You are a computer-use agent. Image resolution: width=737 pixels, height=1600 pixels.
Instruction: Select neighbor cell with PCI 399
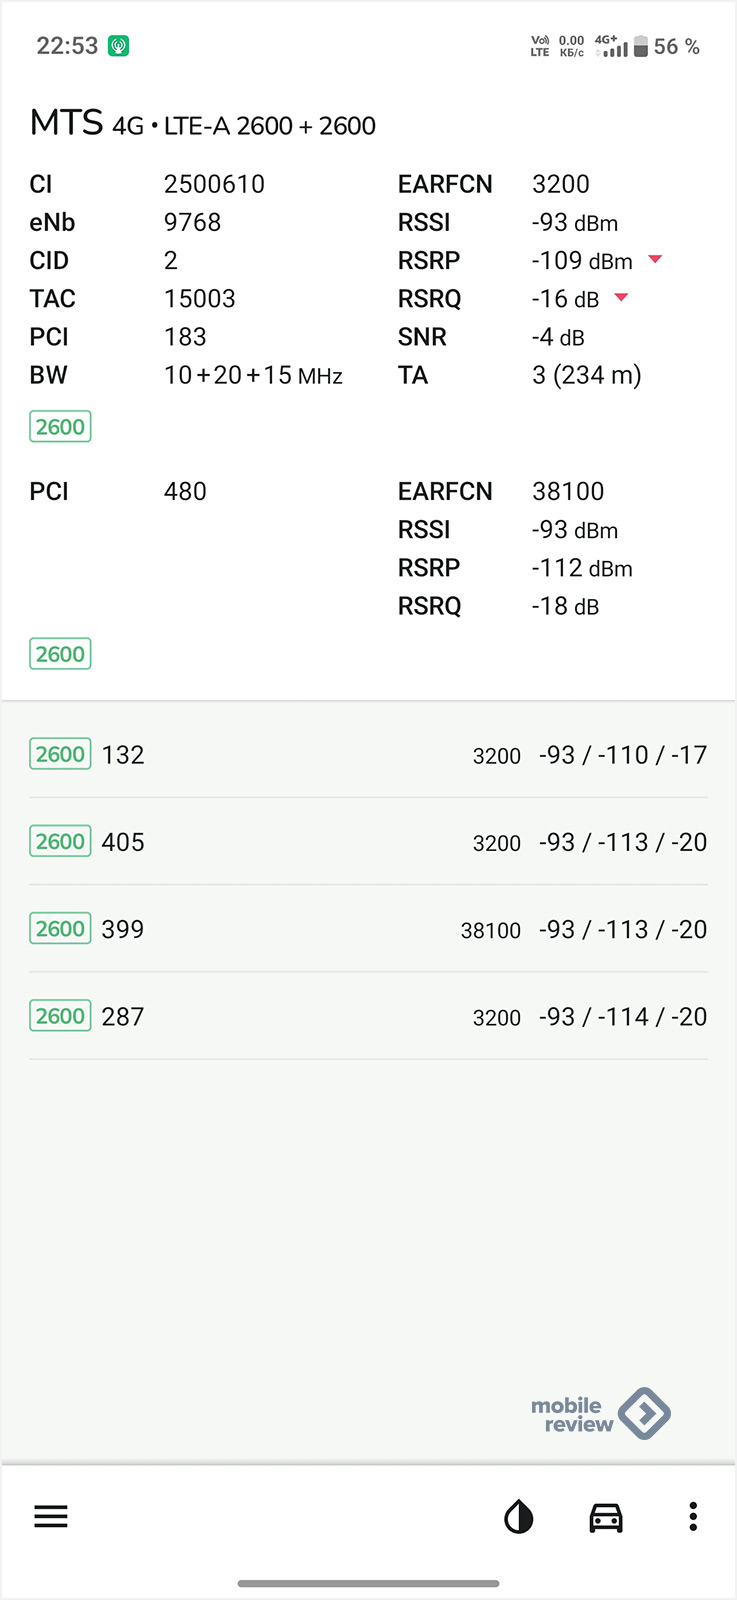click(368, 929)
